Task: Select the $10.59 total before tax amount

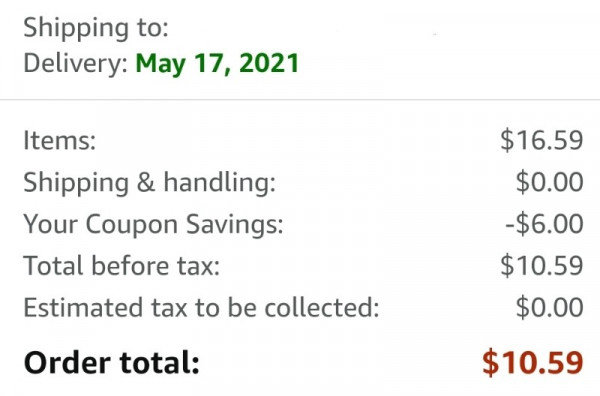Action: tap(541, 265)
